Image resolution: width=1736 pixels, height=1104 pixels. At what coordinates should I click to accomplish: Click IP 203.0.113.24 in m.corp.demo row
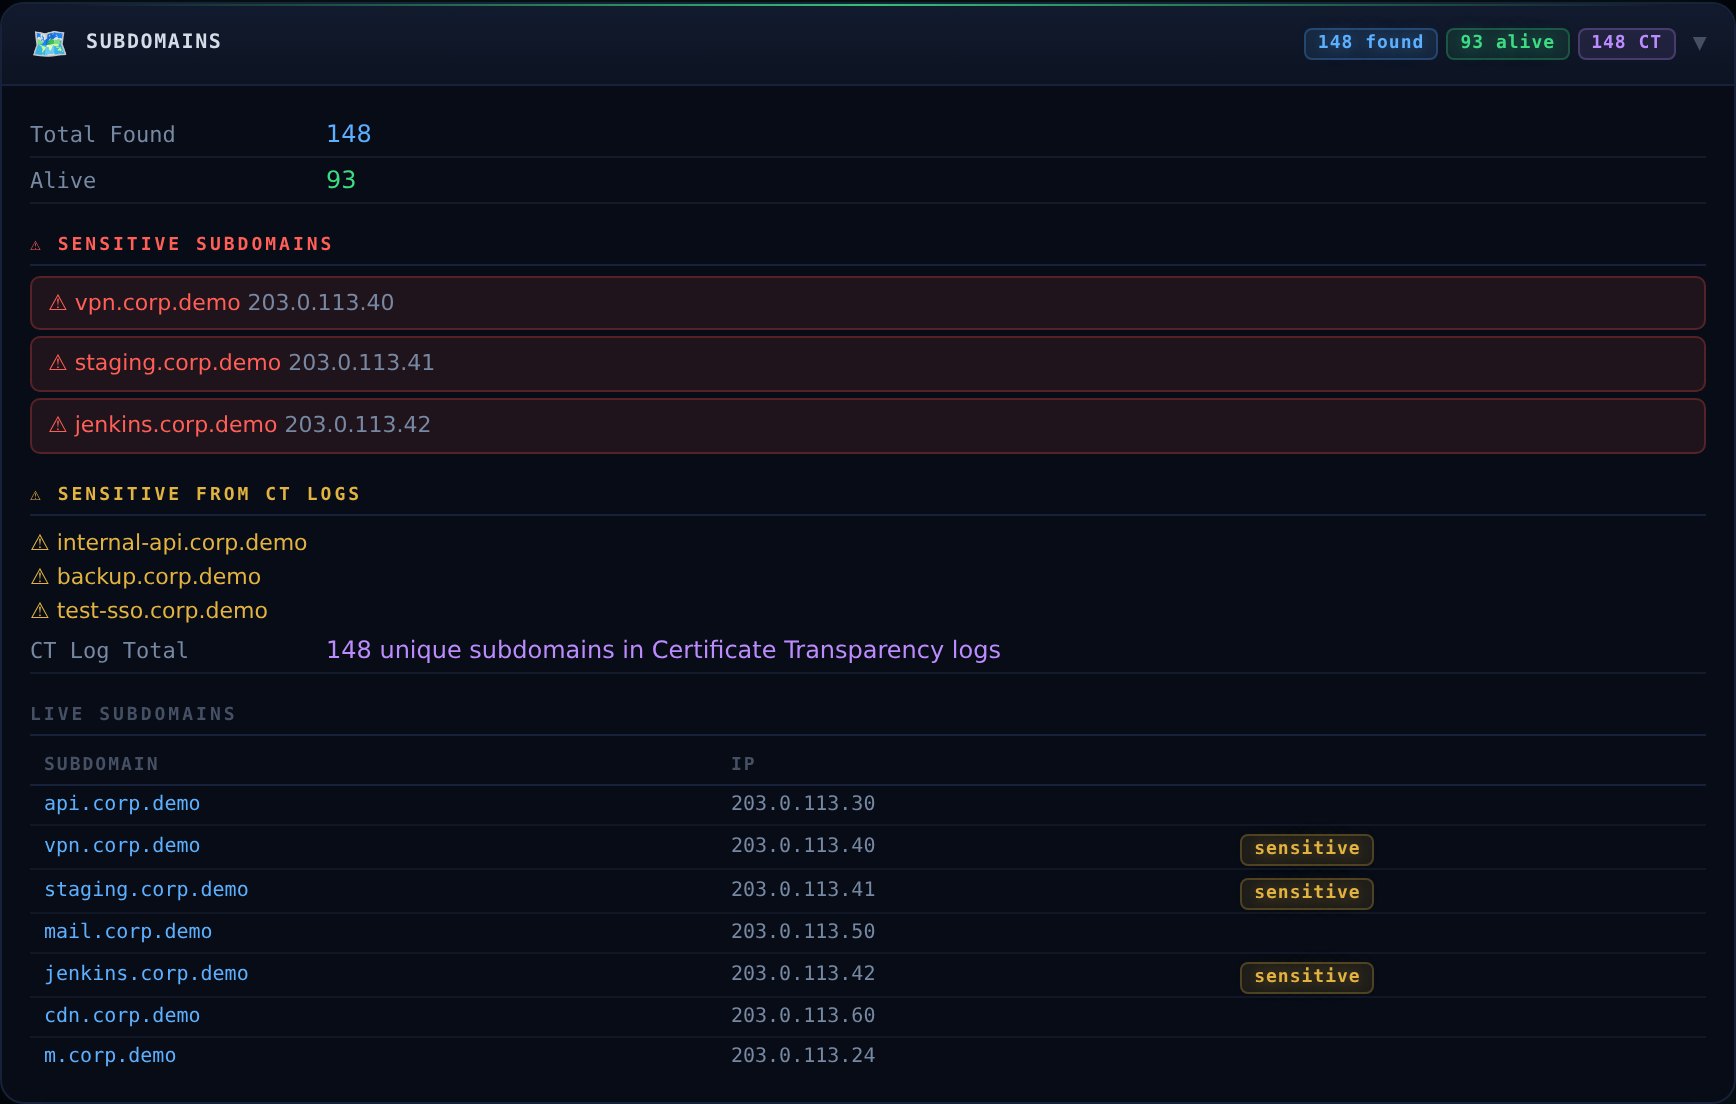tap(803, 1056)
